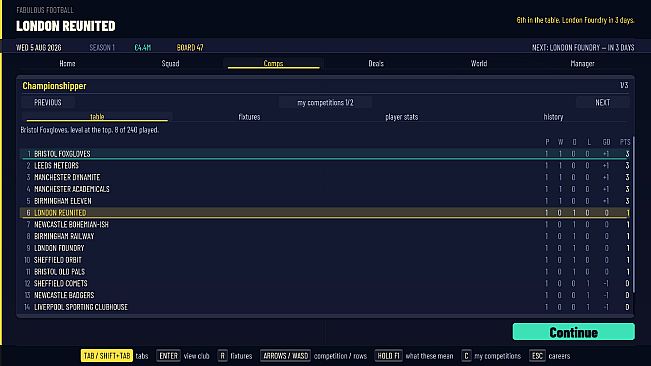The image size is (651, 366).
Task: Click the my competitions 1/2 button
Action: click(x=325, y=102)
